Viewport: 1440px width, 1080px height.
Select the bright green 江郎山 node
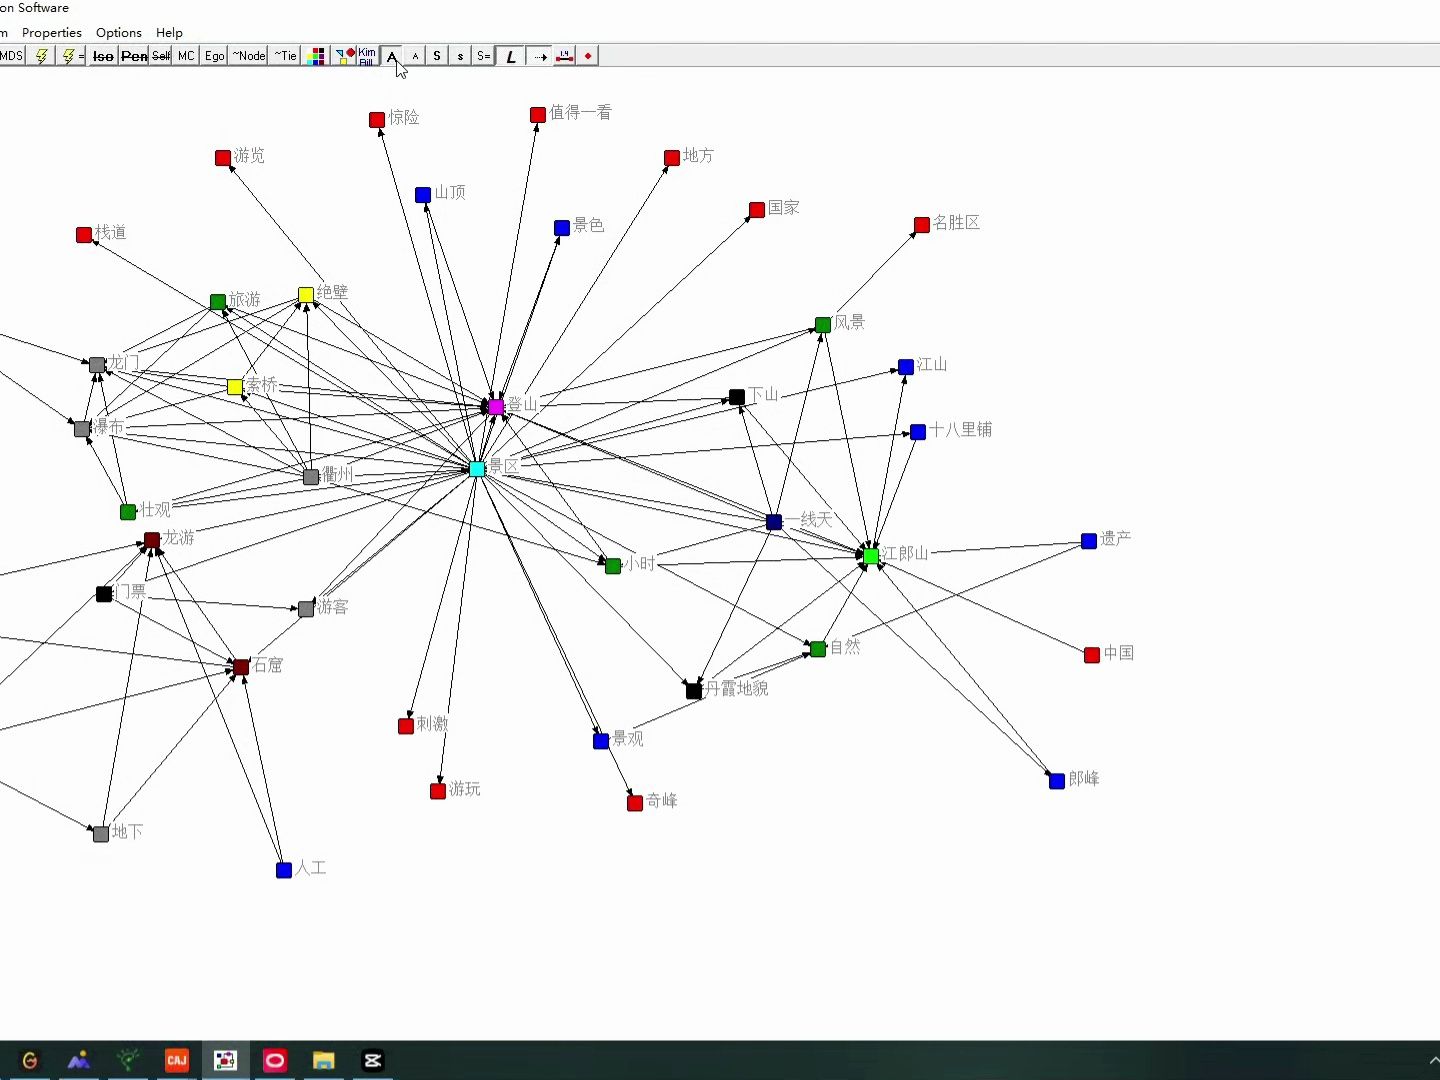(x=871, y=556)
